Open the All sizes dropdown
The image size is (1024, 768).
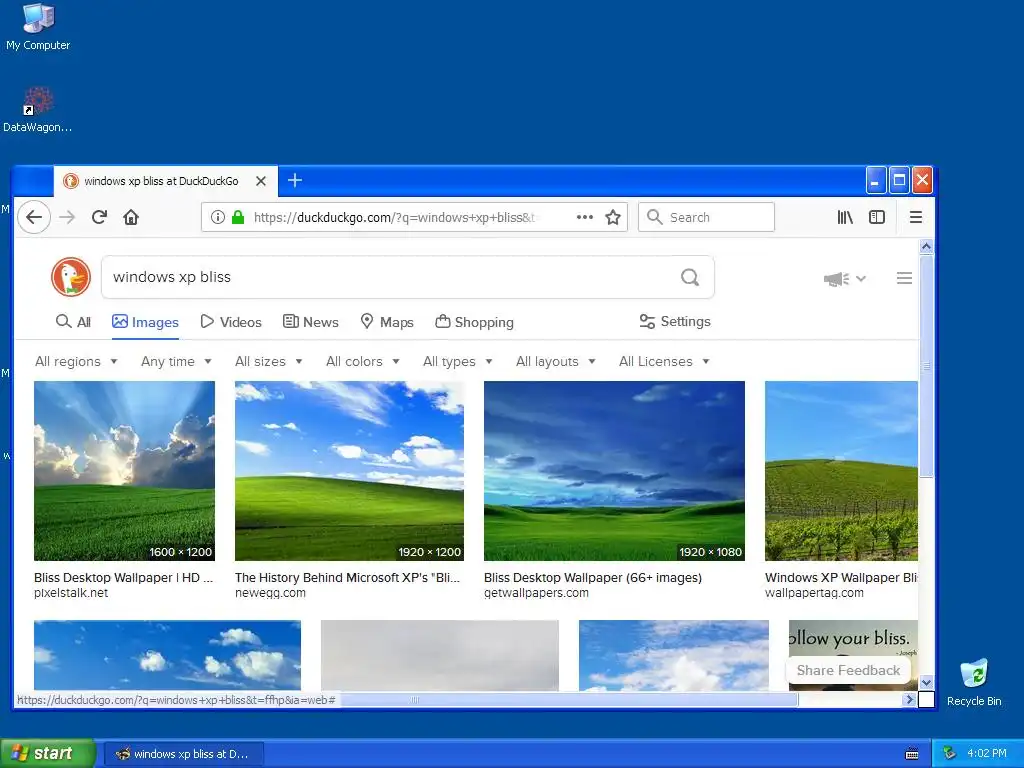click(x=268, y=361)
